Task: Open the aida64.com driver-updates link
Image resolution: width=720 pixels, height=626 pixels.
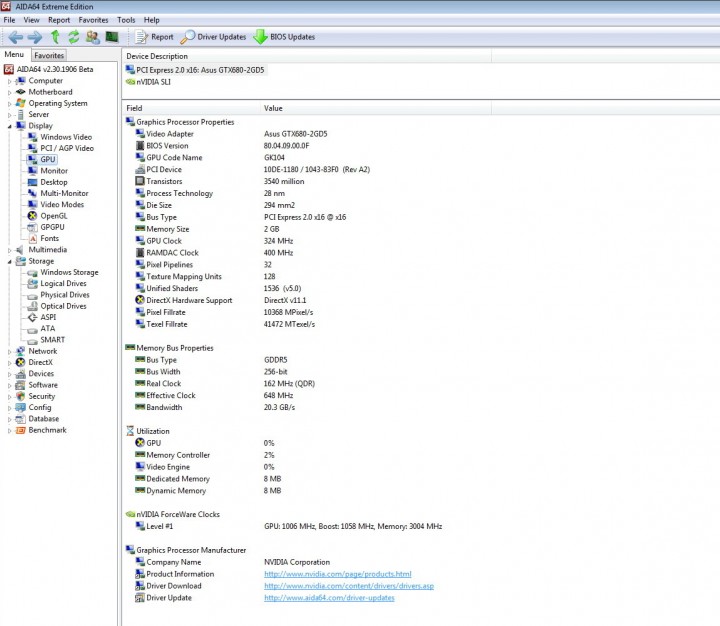Action: (x=329, y=598)
